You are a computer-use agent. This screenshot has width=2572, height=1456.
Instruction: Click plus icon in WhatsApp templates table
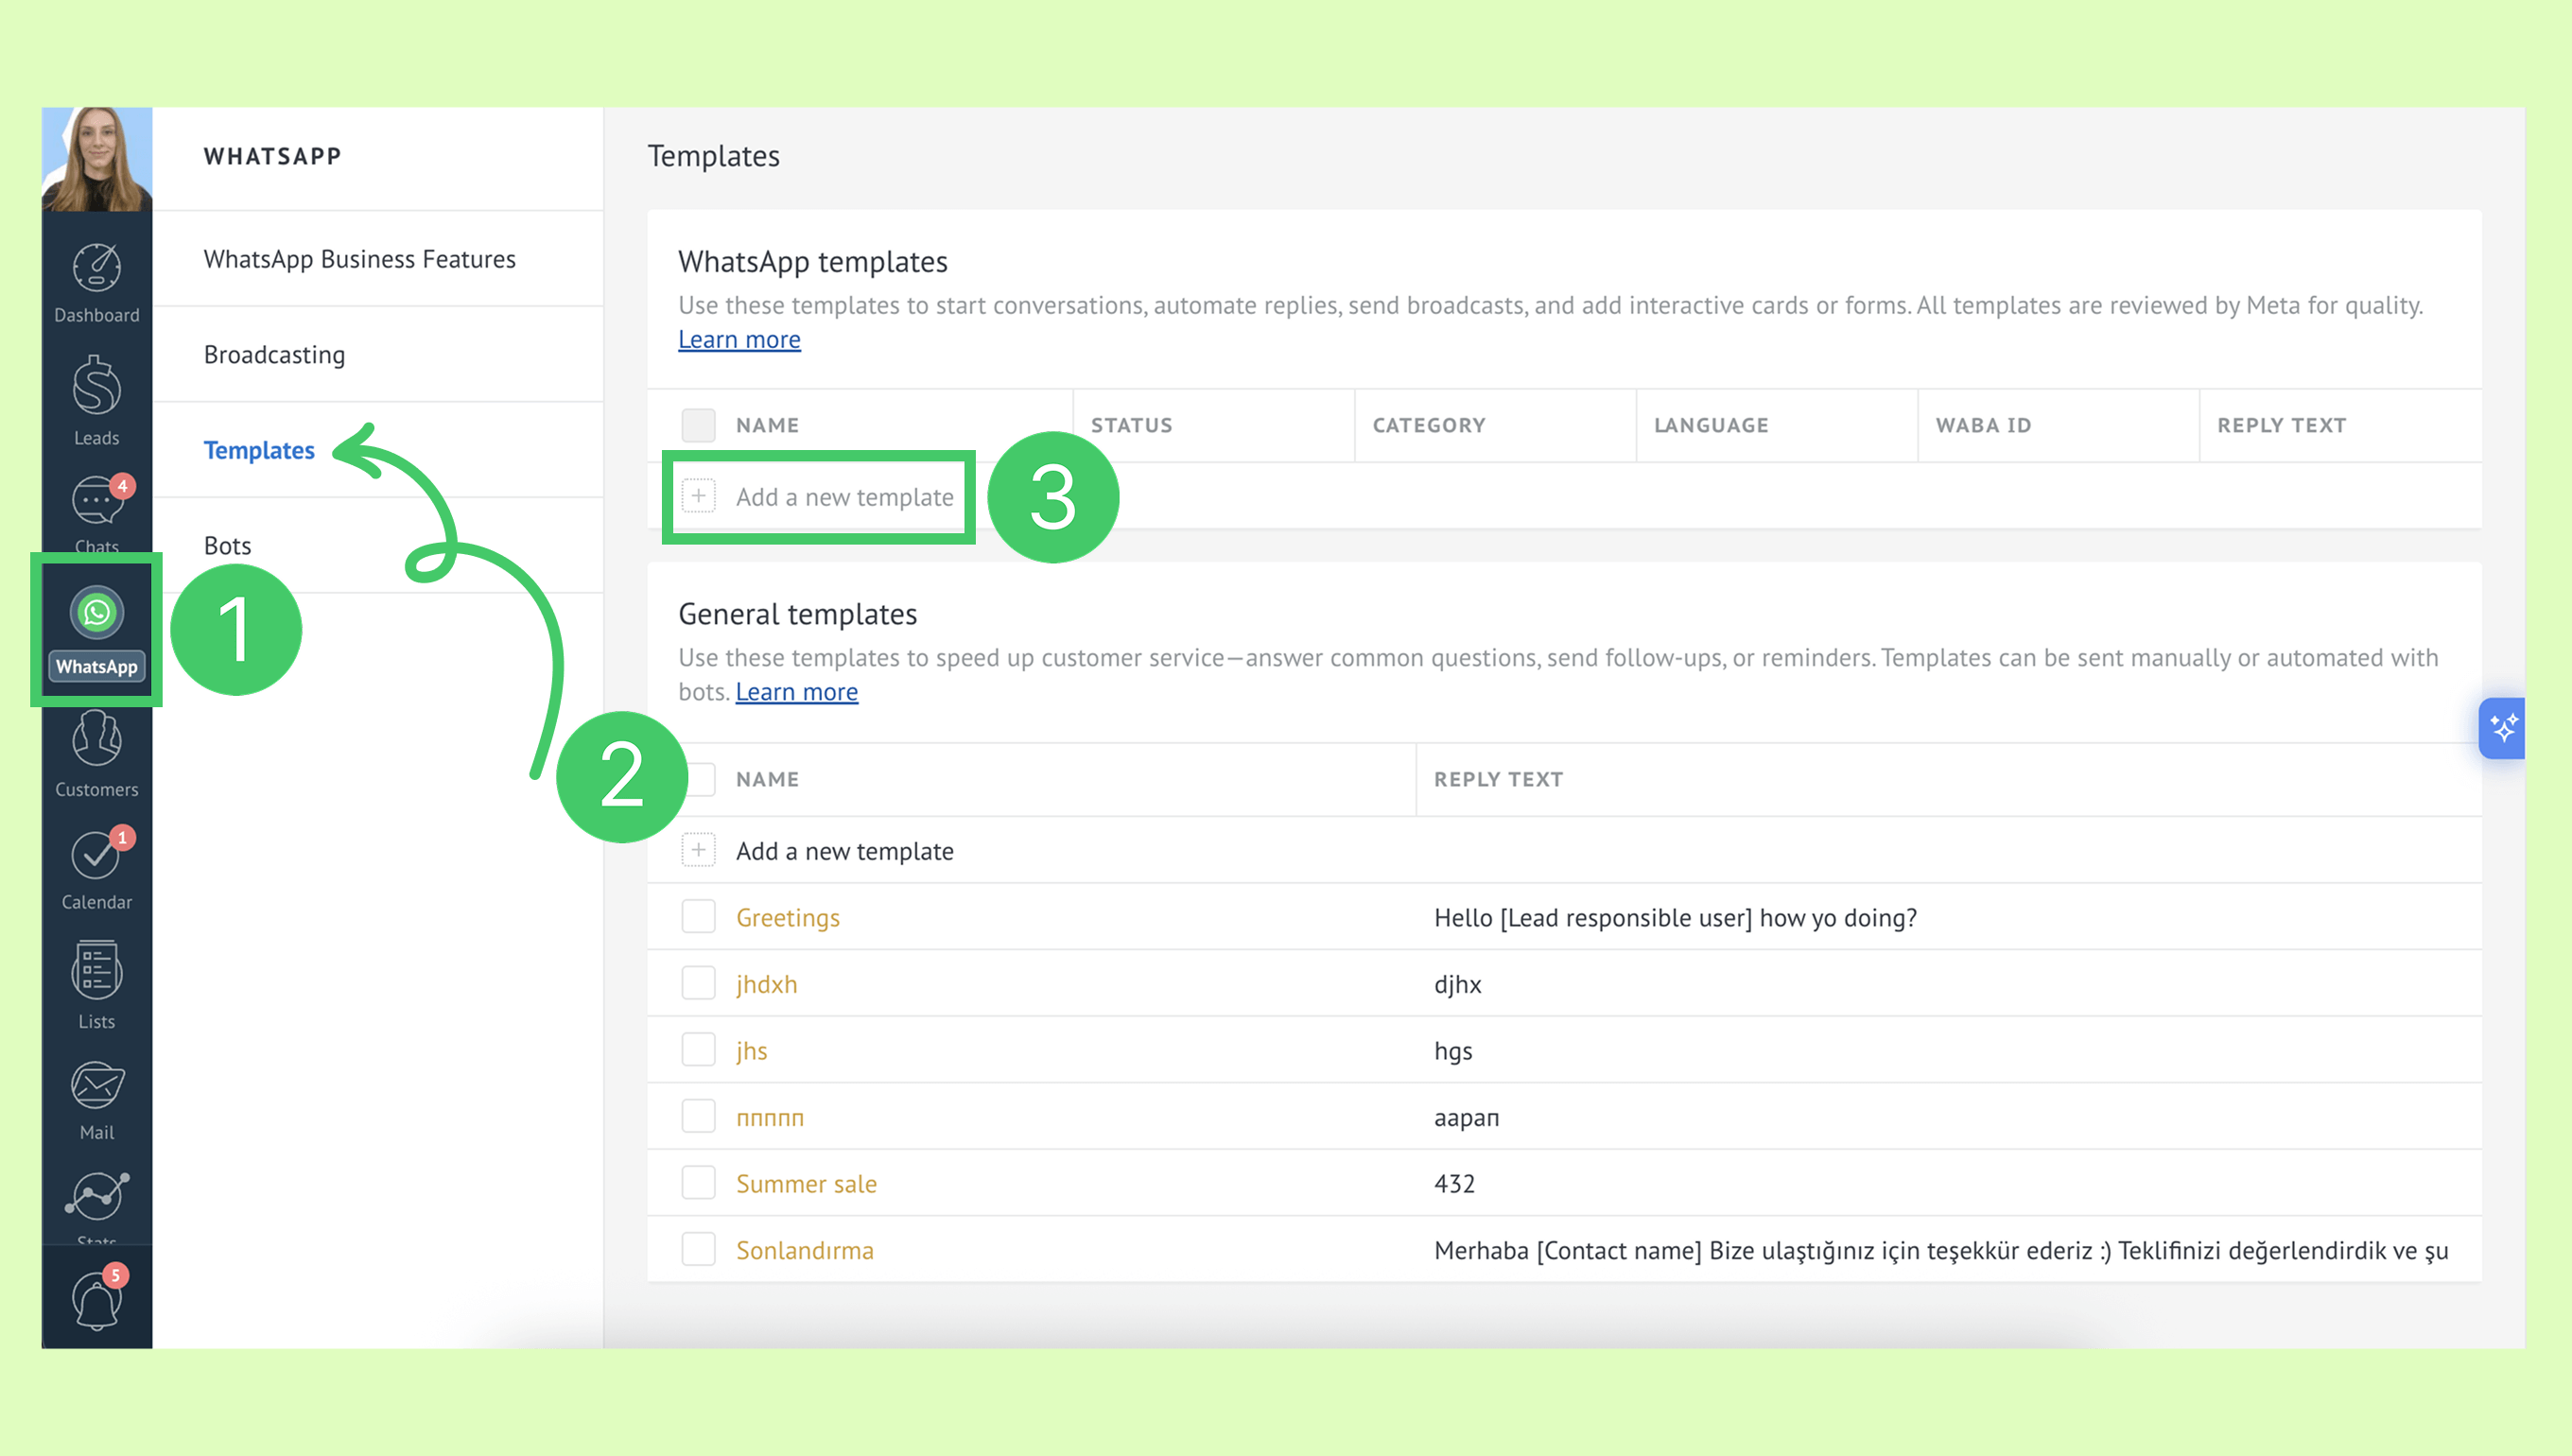point(698,496)
